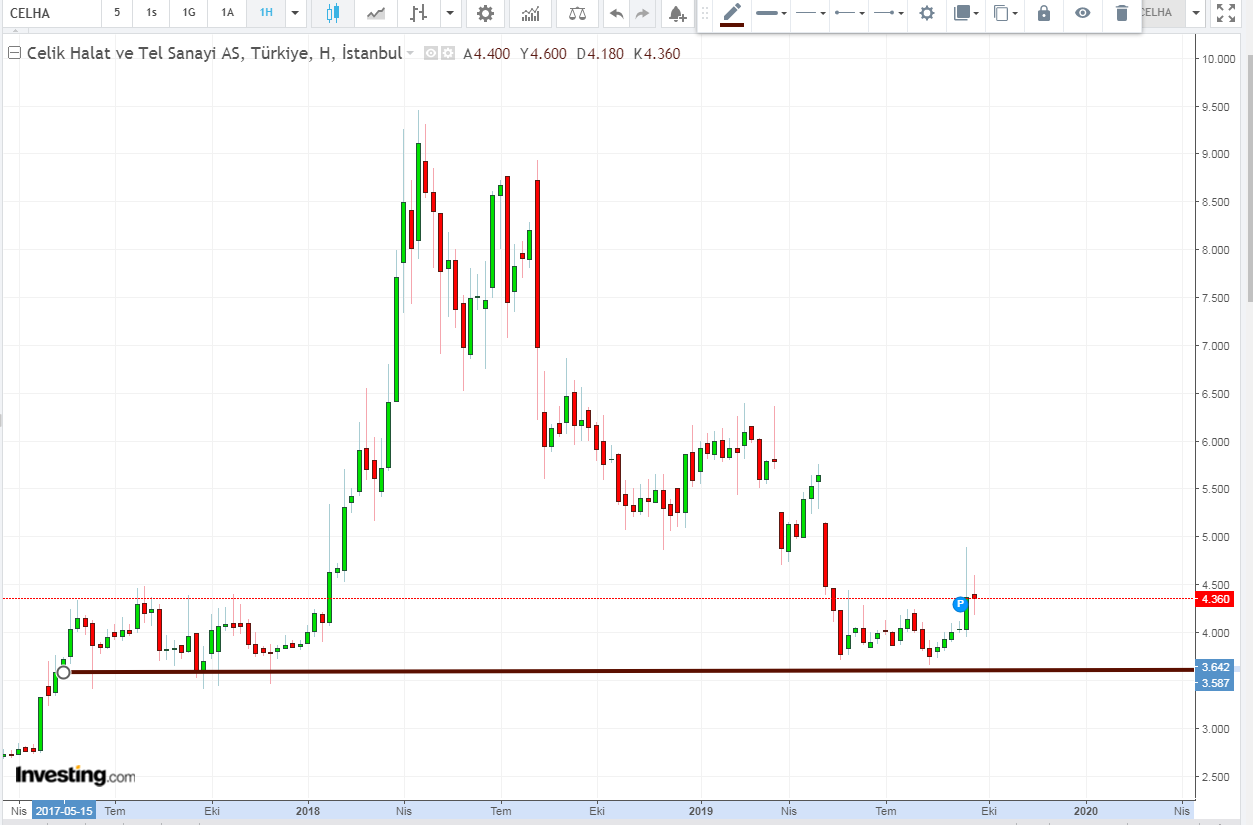This screenshot has width=1253, height=825.
Task: Open line style dropdown
Action: pos(810,13)
